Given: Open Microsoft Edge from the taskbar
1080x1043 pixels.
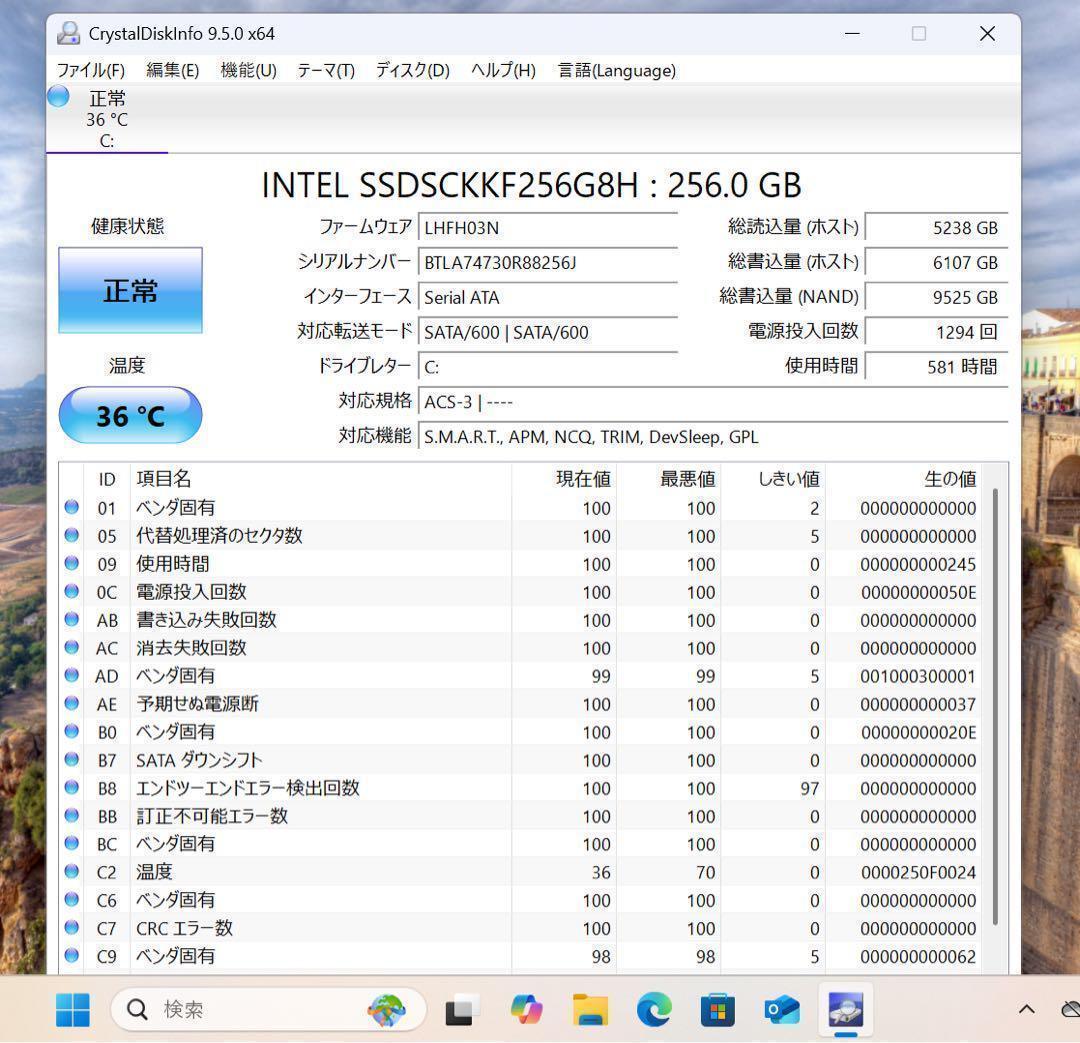Looking at the screenshot, I should click(x=654, y=1010).
